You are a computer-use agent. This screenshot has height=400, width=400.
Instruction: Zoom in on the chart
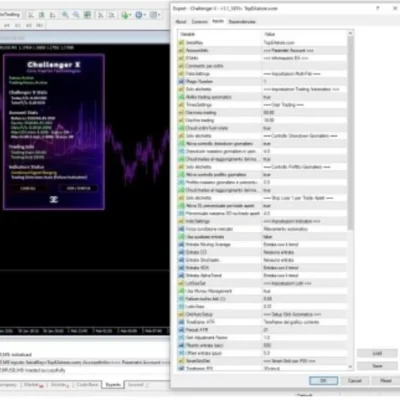pos(65,15)
